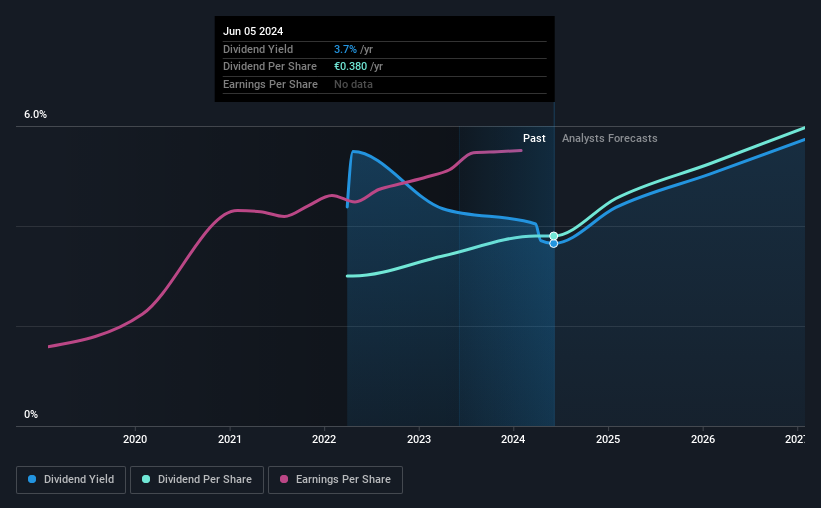Click the 2026 x-axis label
This screenshot has height=508, width=821.
tap(703, 439)
